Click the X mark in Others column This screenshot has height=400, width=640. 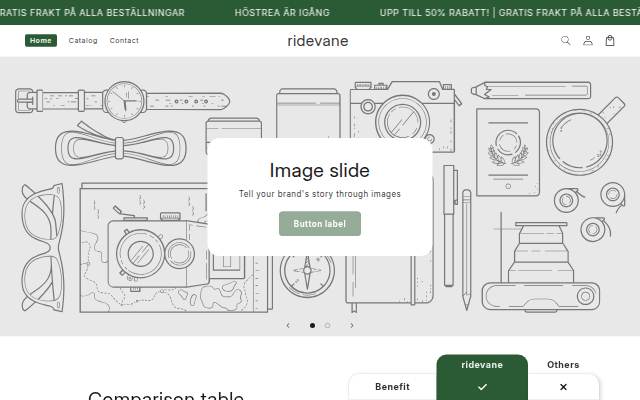pyautogui.click(x=563, y=387)
